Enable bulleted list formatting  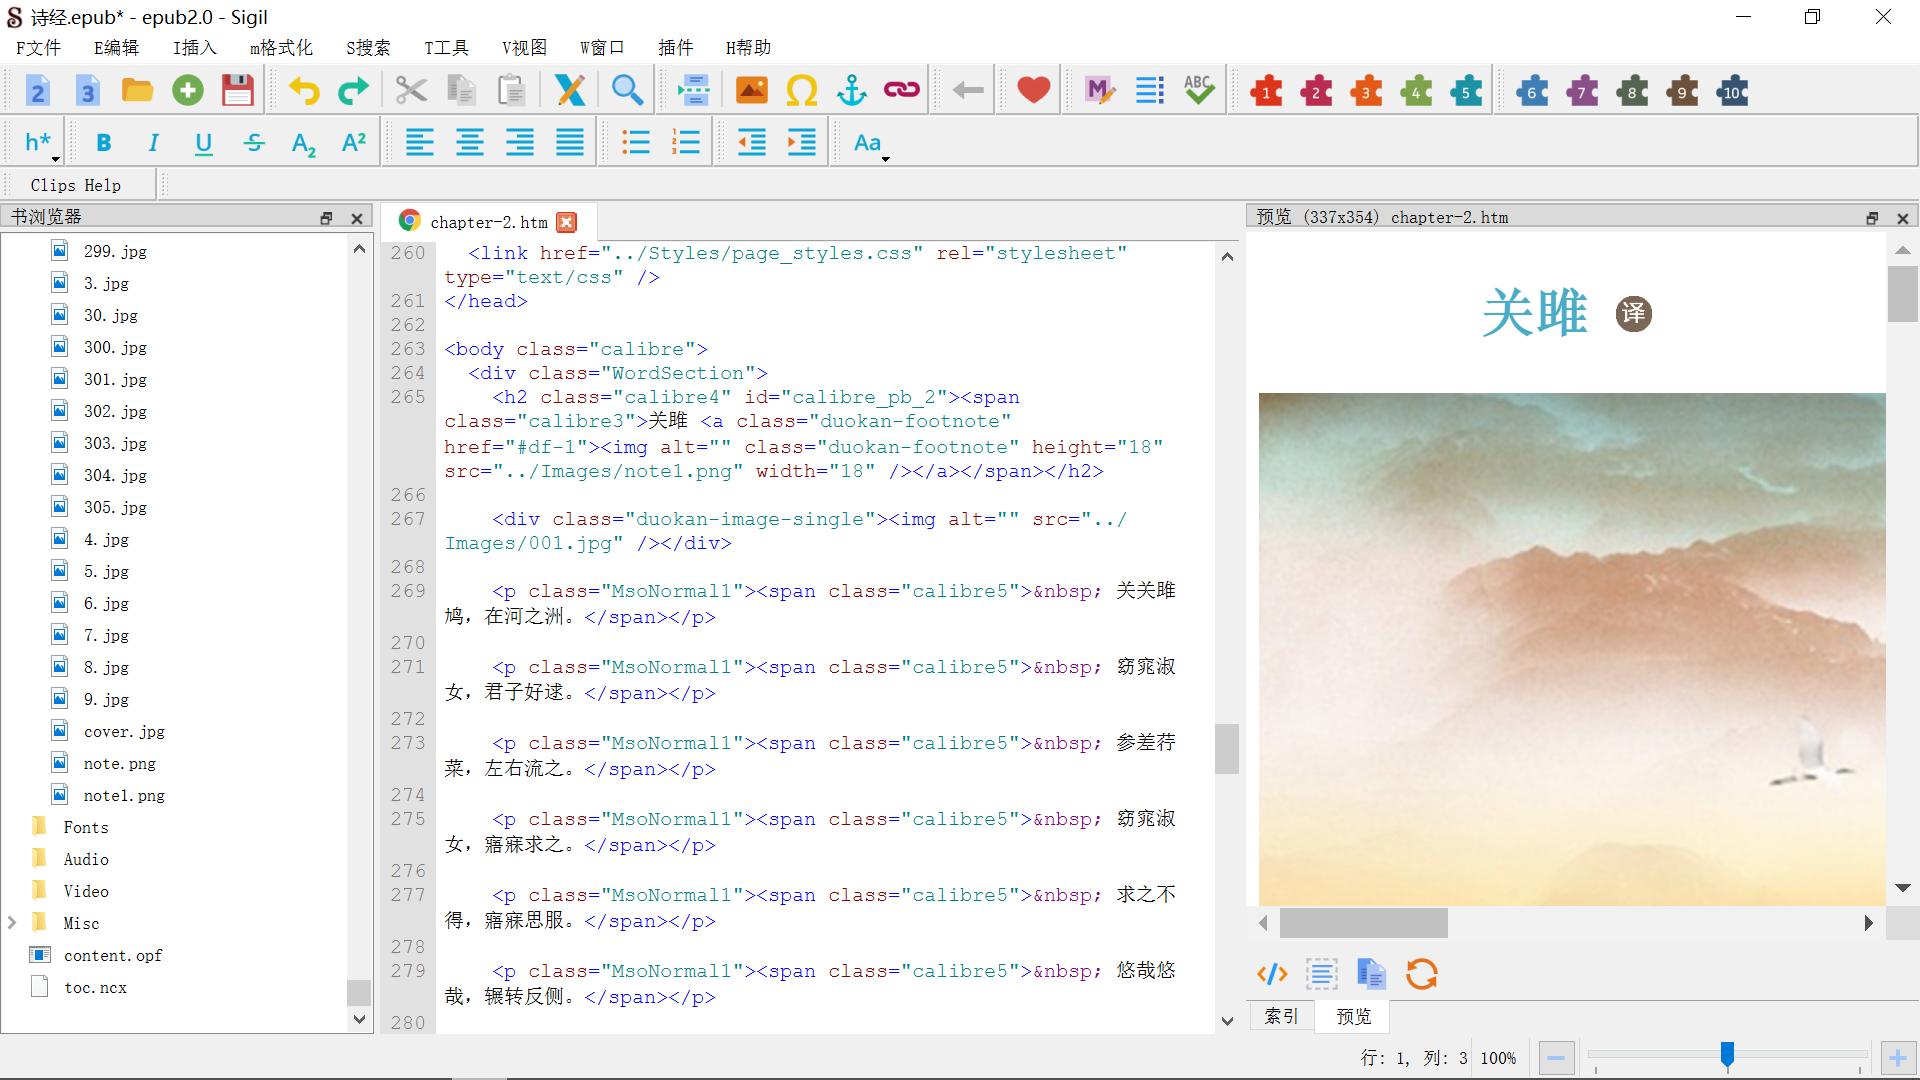coord(635,141)
